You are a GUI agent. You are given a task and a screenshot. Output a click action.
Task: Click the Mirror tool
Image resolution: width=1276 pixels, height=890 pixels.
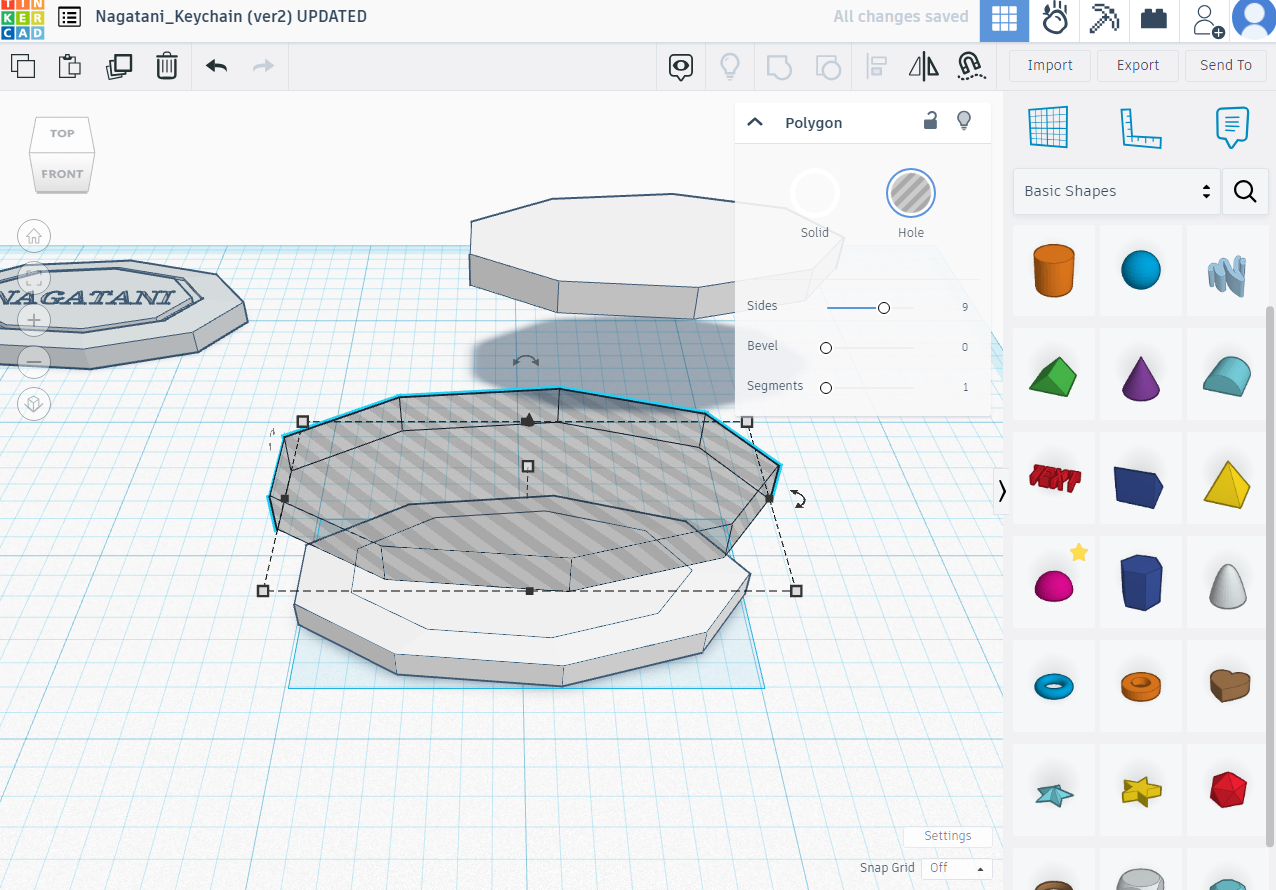[923, 66]
